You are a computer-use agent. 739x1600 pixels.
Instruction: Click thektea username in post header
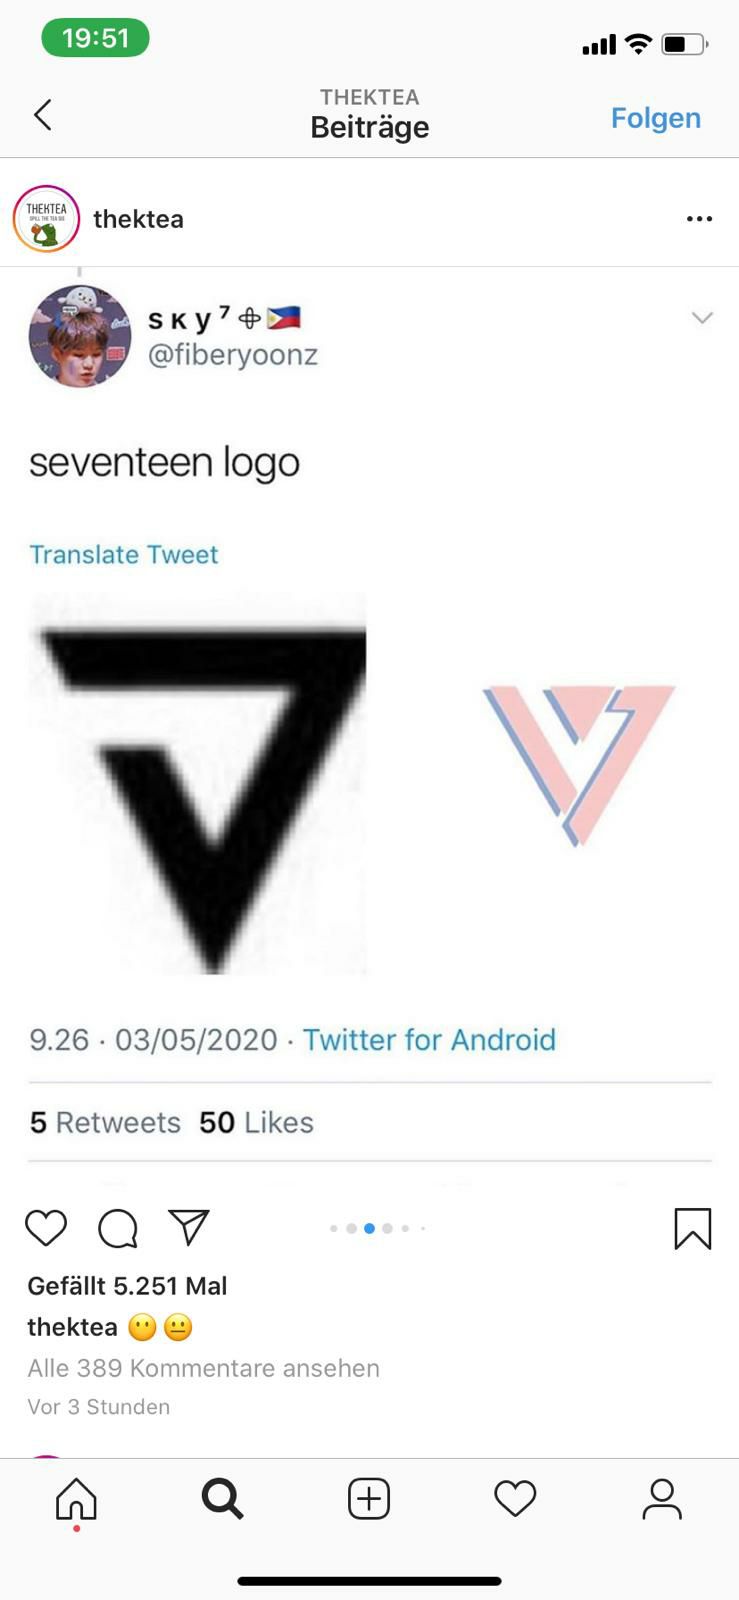click(138, 219)
